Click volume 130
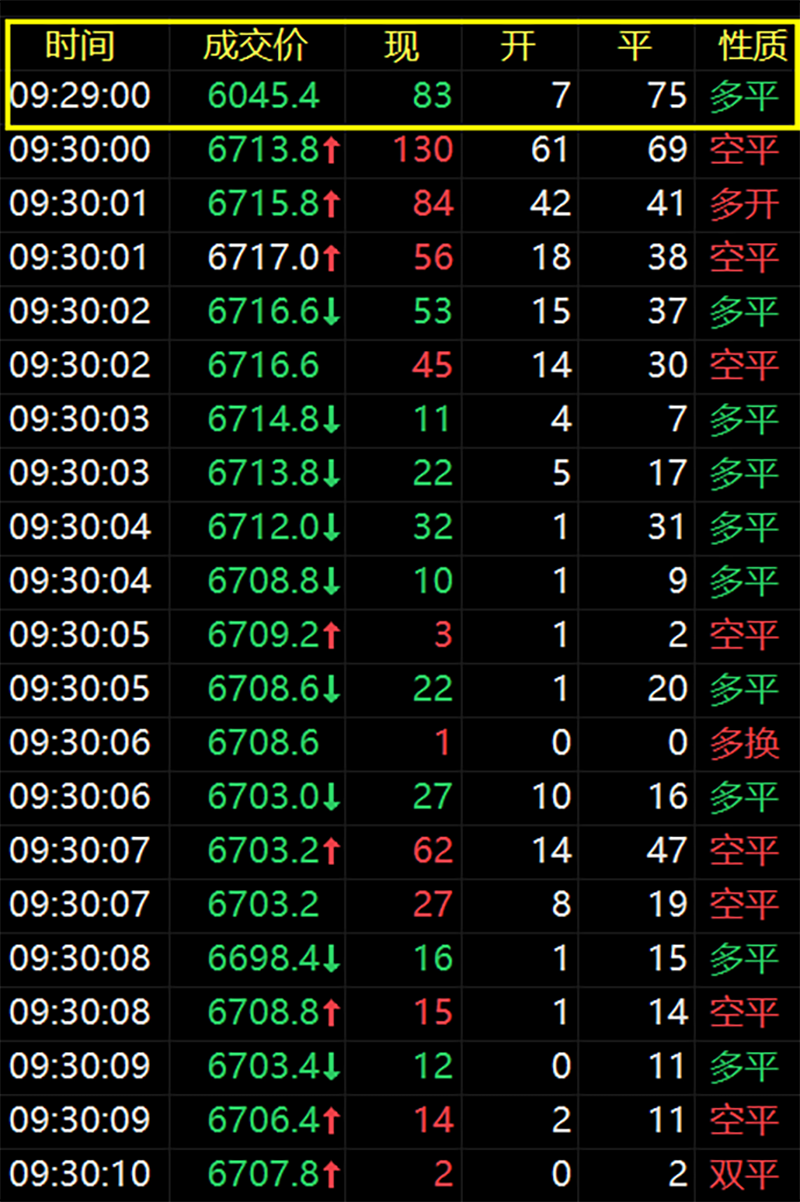 pos(423,150)
